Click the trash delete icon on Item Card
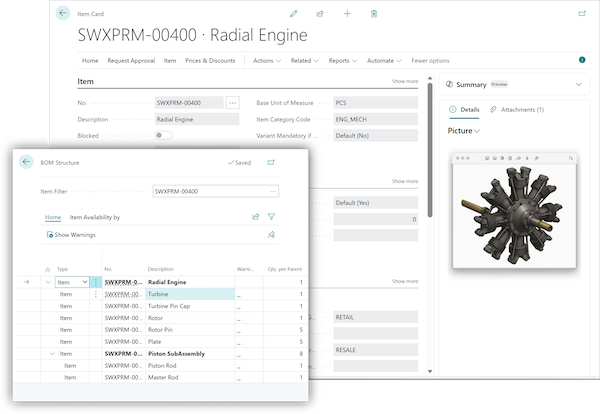This screenshot has height=414, width=600. click(x=374, y=14)
